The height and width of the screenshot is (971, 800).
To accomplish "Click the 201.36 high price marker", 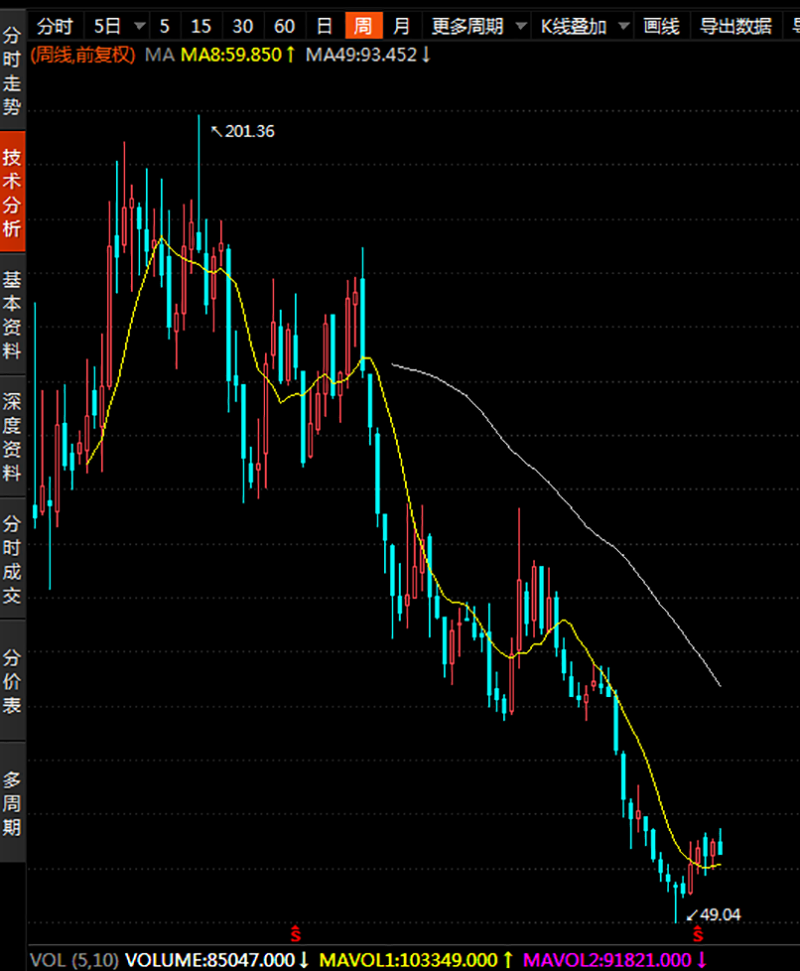I will point(243,131).
